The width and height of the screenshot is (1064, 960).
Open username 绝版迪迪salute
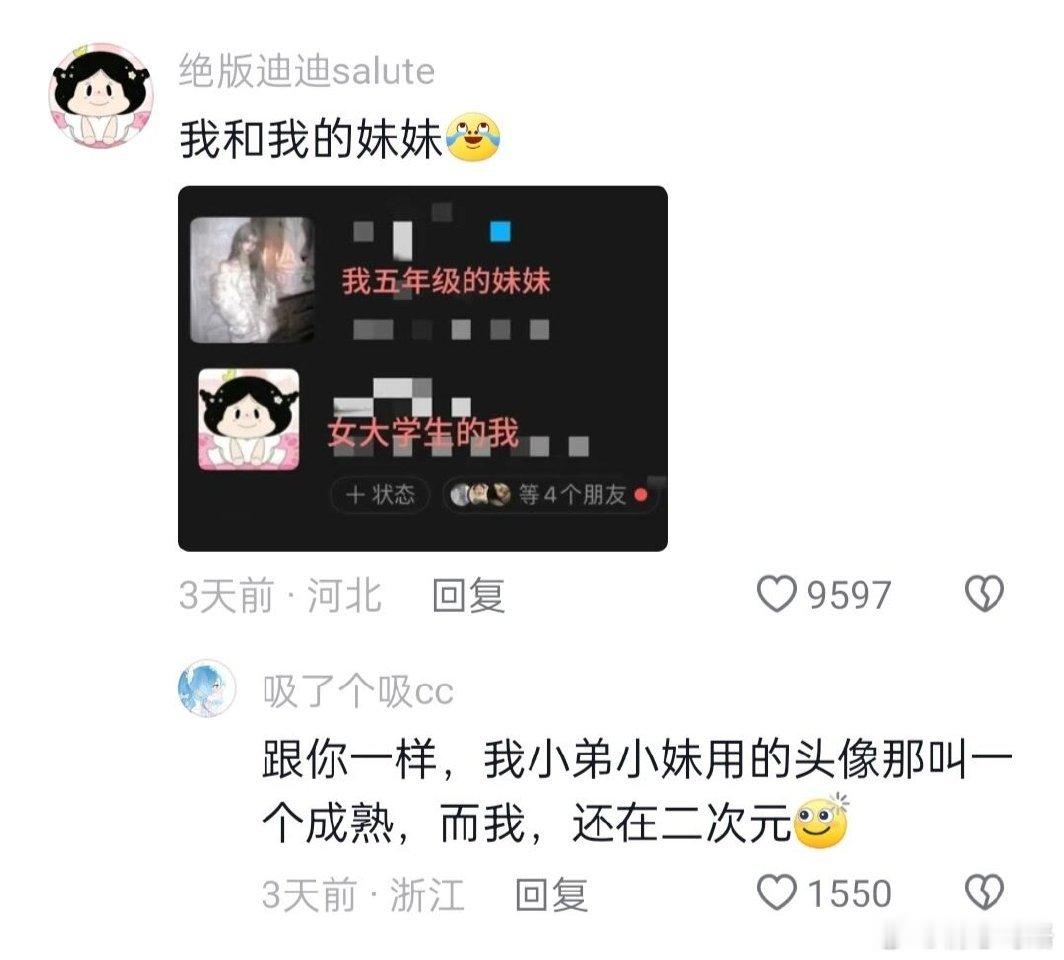click(307, 71)
